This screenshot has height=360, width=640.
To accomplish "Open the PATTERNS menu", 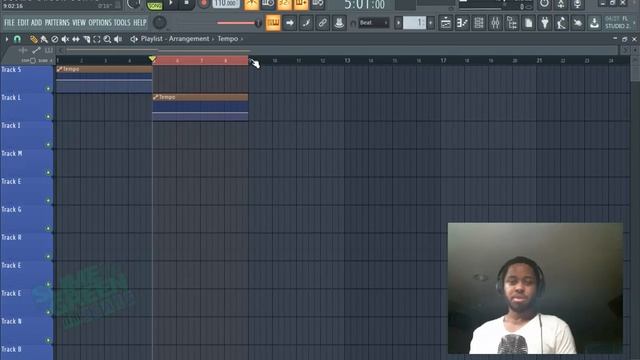I will tap(57, 22).
